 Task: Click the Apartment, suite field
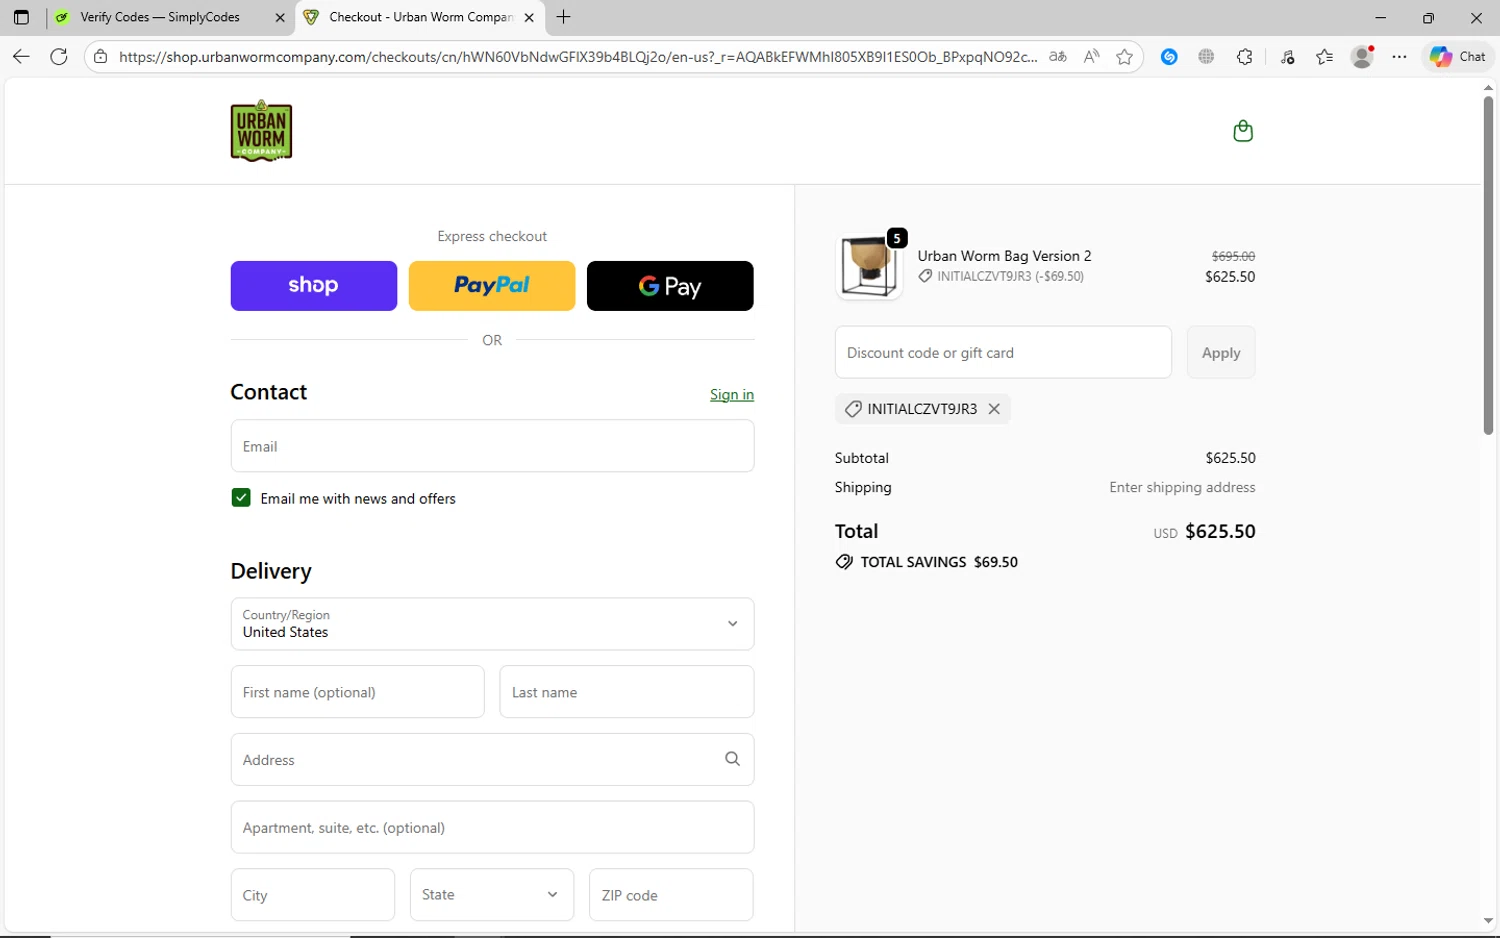[492, 827]
